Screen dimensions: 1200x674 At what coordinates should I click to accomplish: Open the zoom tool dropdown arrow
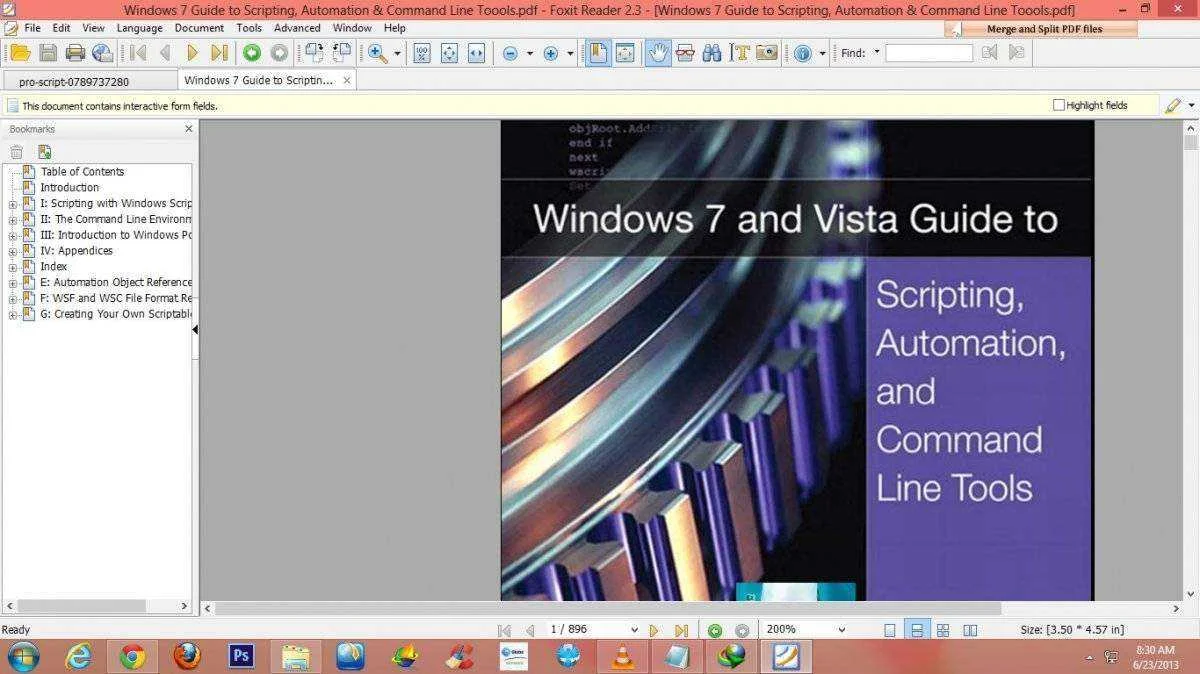(x=397, y=53)
